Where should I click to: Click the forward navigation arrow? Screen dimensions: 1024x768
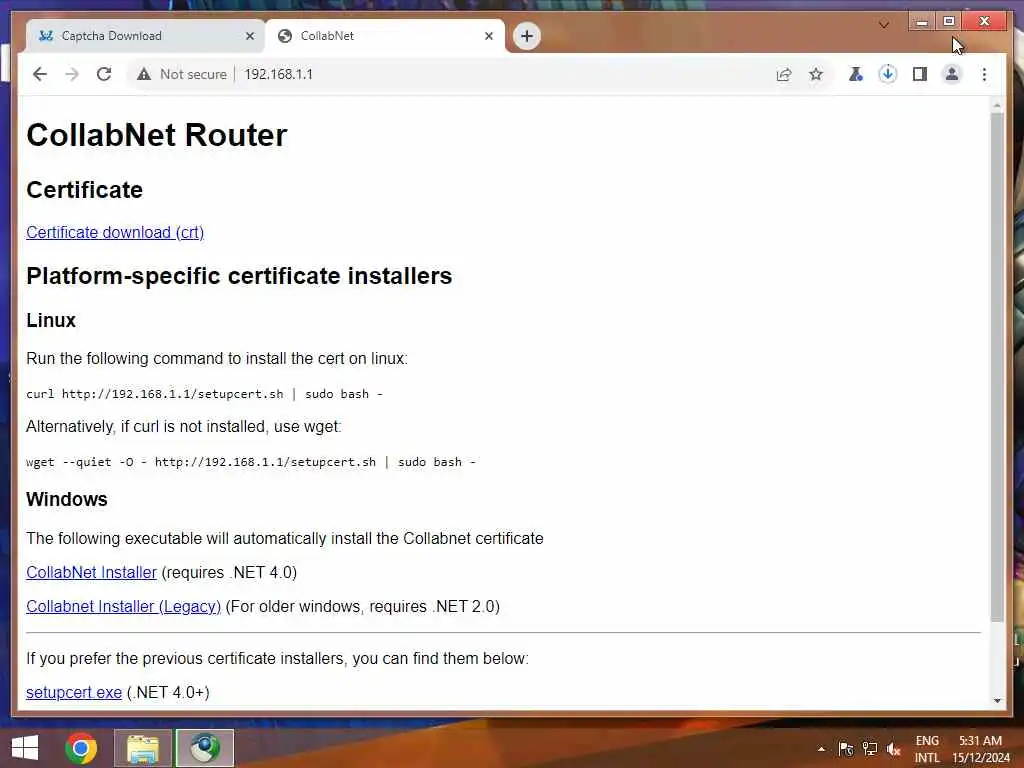pos(72,74)
